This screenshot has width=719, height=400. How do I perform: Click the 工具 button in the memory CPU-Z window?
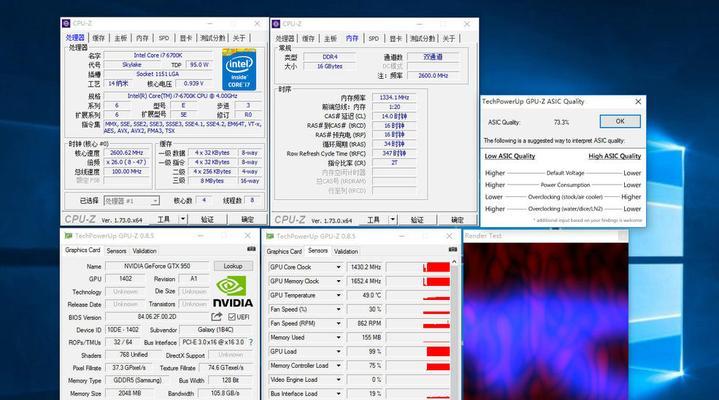374,220
